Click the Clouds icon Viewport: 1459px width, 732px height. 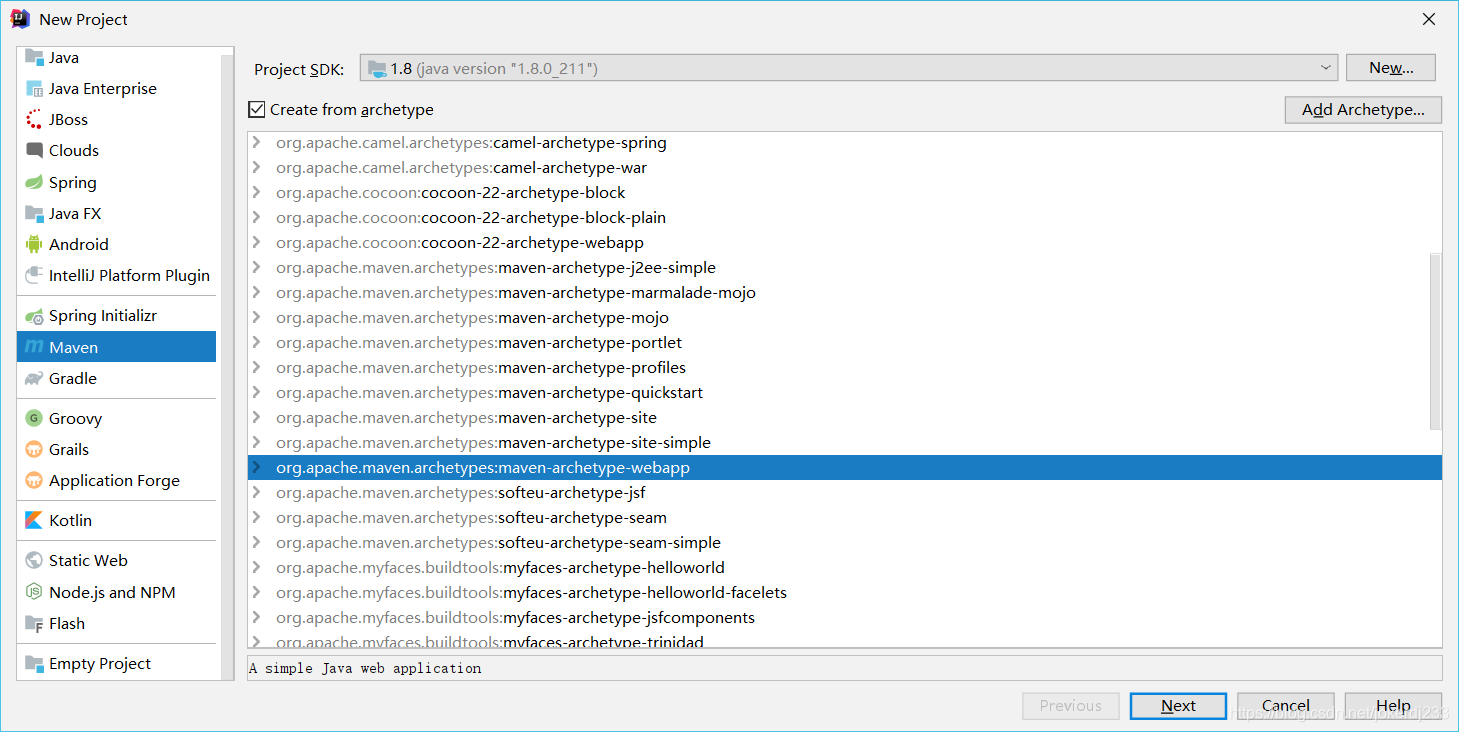(x=34, y=150)
